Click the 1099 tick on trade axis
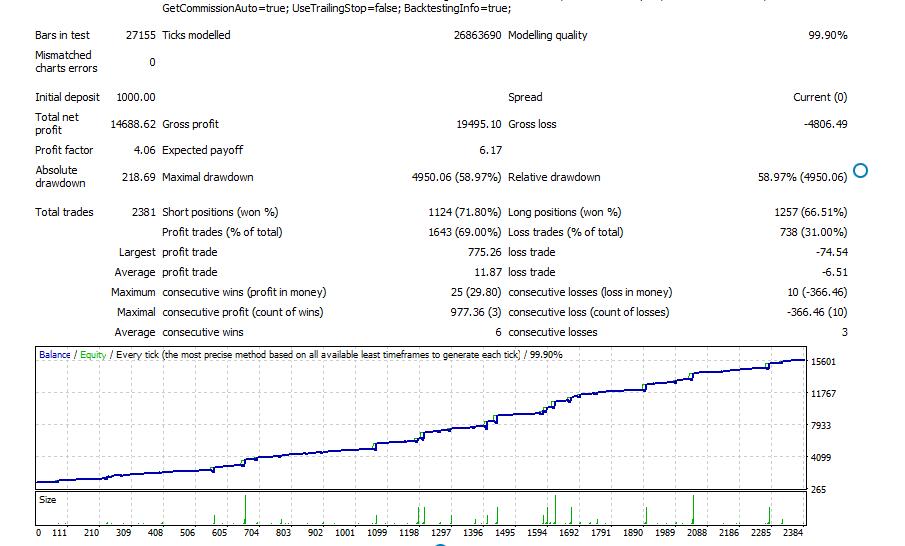The width and height of the screenshot is (905, 546). click(377, 533)
